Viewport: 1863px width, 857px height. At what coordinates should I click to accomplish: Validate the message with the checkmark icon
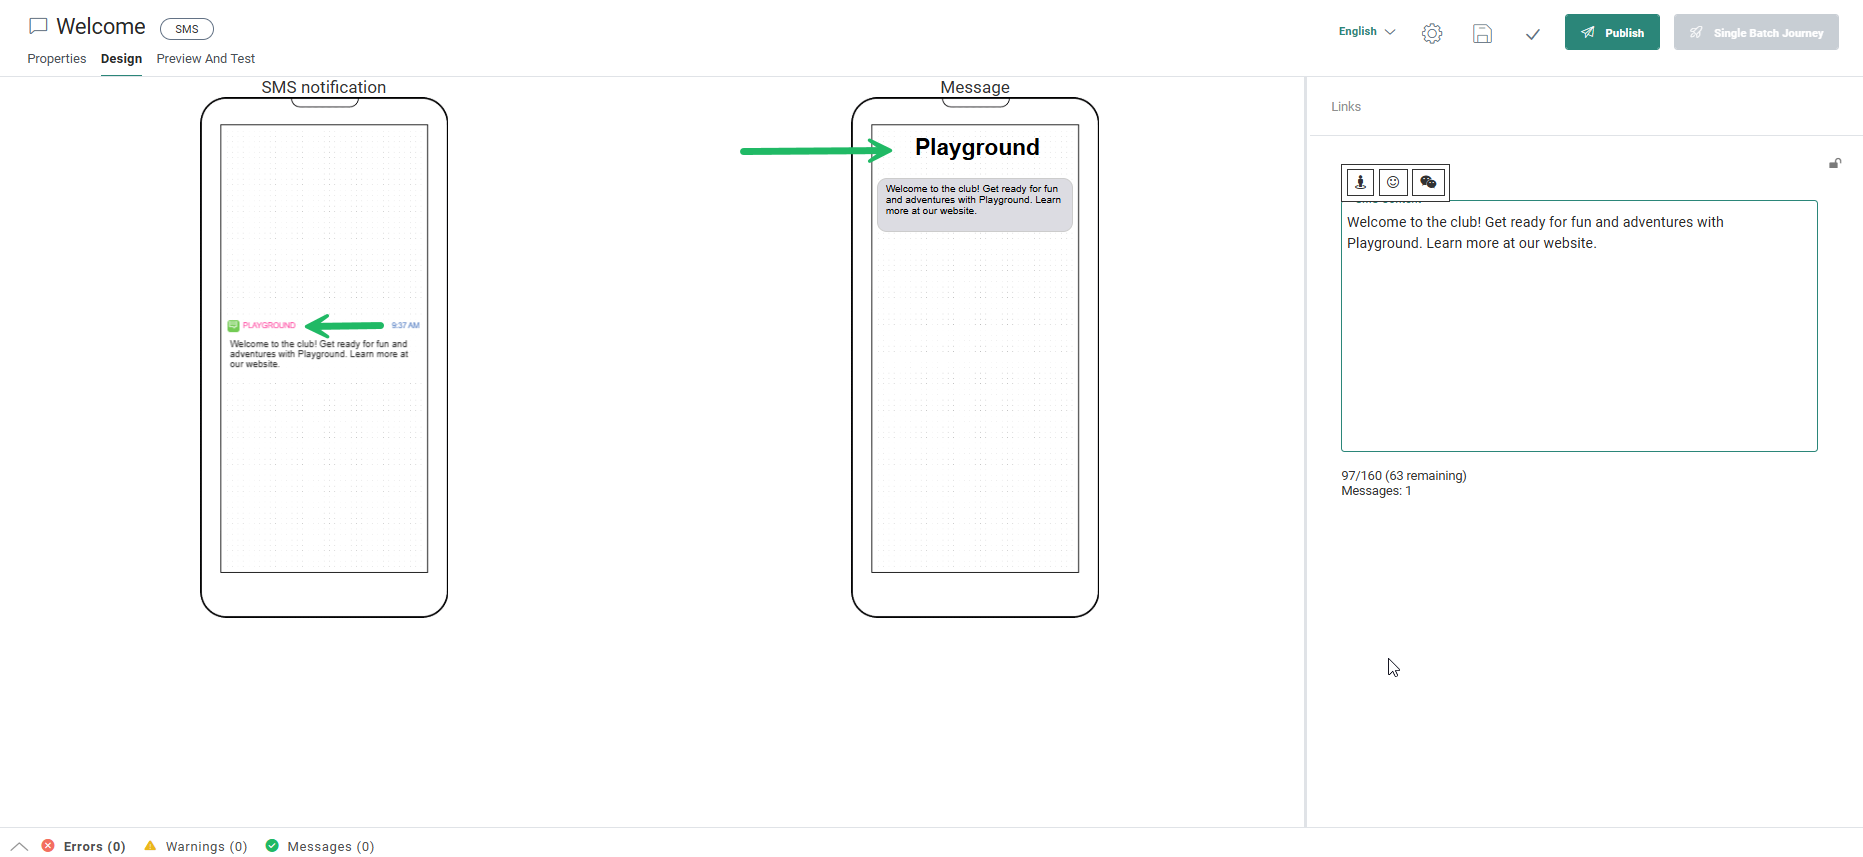click(x=1532, y=34)
